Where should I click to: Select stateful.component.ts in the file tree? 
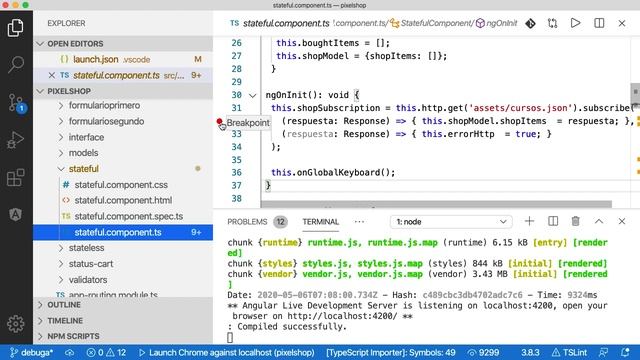pos(122,232)
